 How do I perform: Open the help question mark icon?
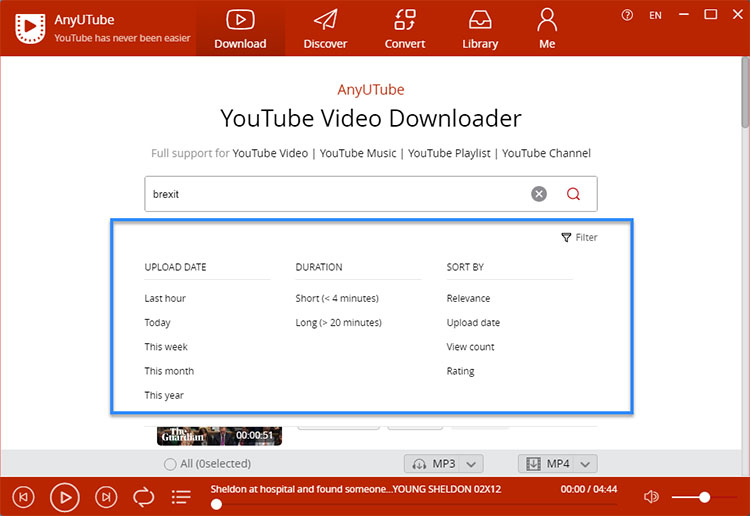(627, 15)
